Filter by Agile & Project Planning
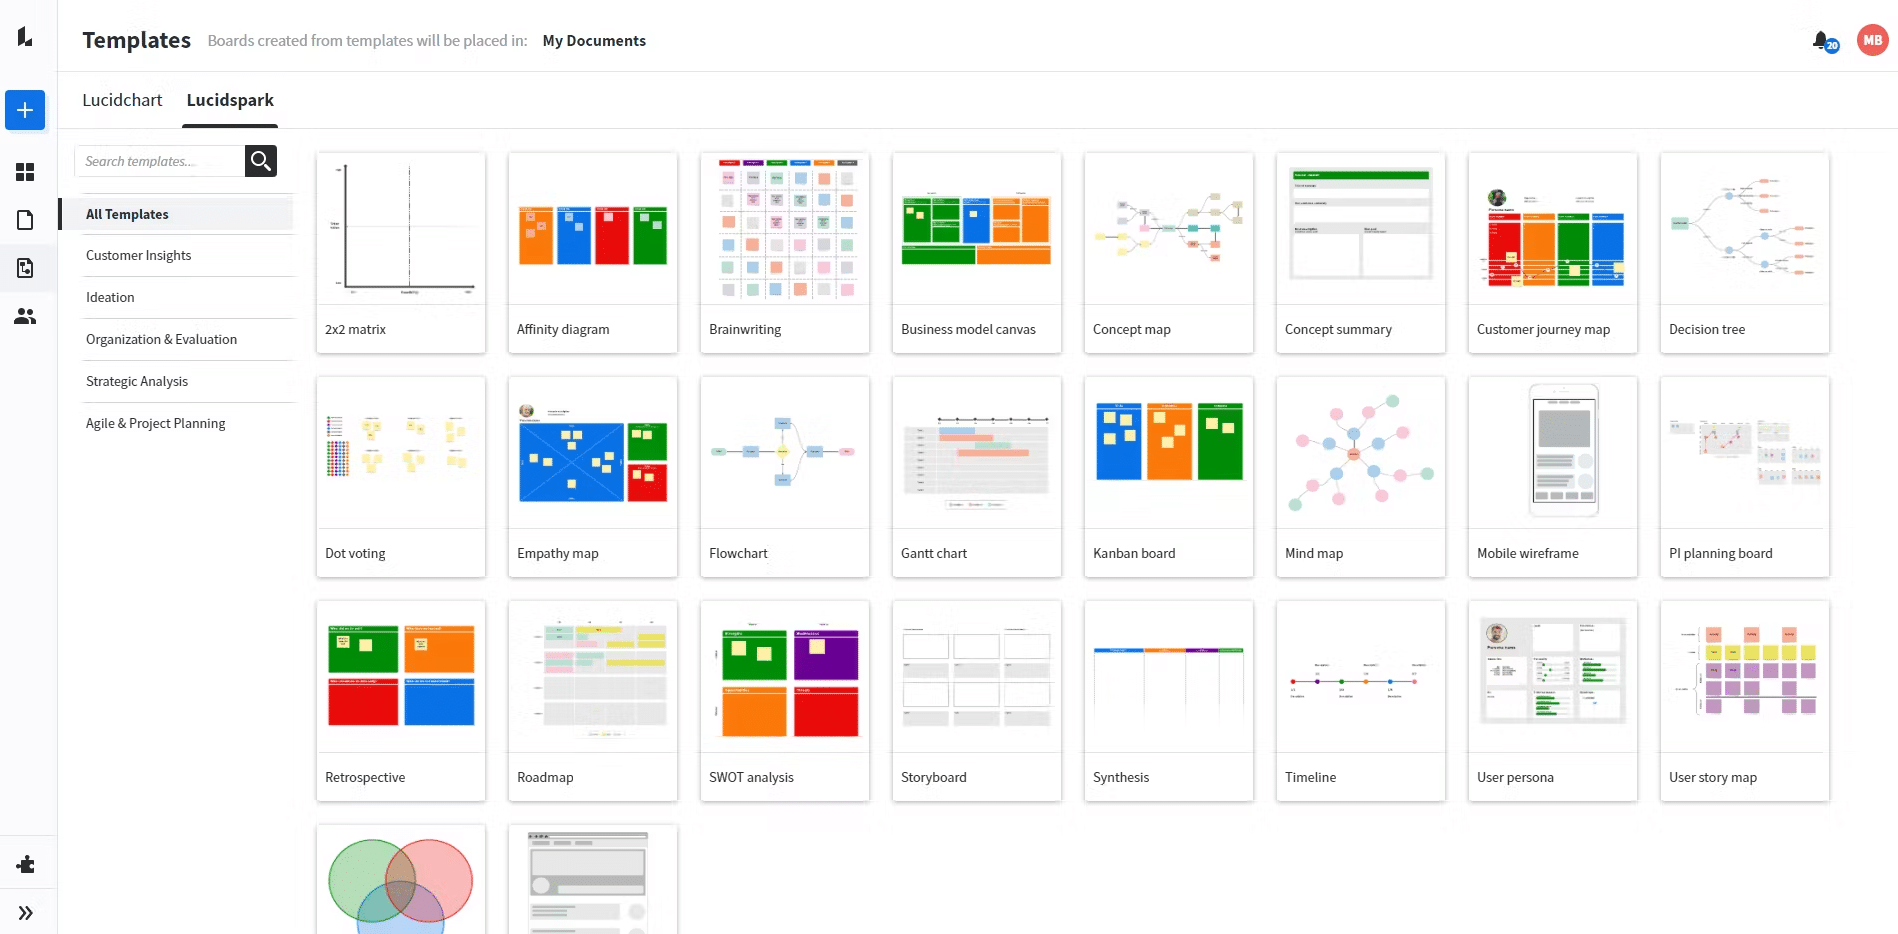 [156, 424]
